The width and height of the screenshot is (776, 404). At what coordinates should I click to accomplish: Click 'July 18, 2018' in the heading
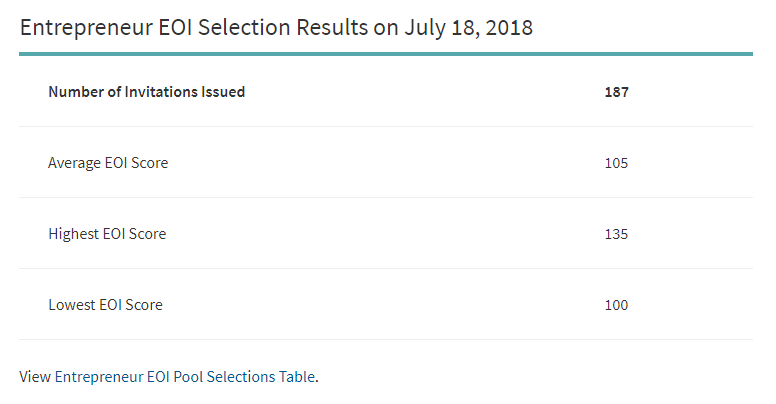468,27
